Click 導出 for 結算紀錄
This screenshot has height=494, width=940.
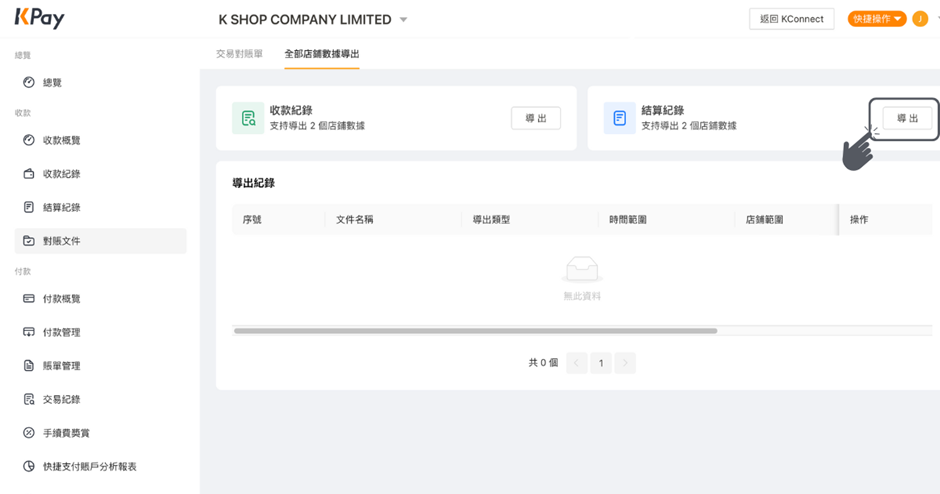coord(908,118)
